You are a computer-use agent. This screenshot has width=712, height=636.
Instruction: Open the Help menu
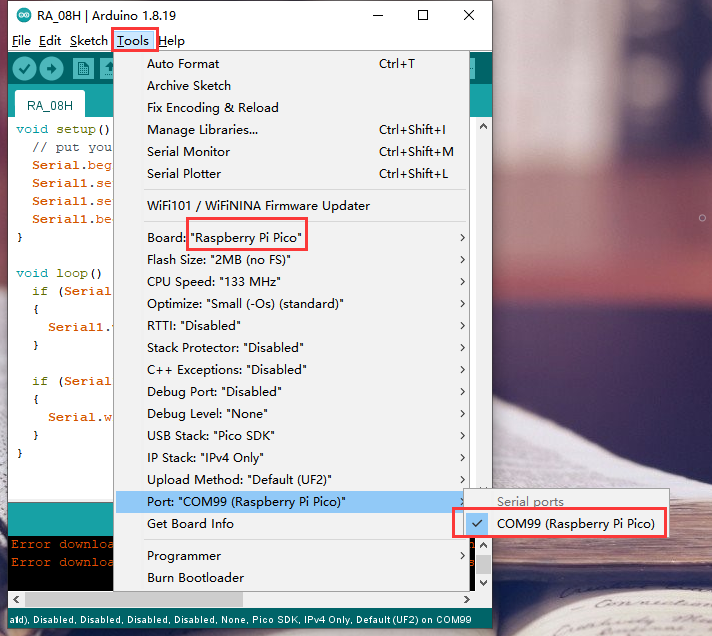[172, 41]
